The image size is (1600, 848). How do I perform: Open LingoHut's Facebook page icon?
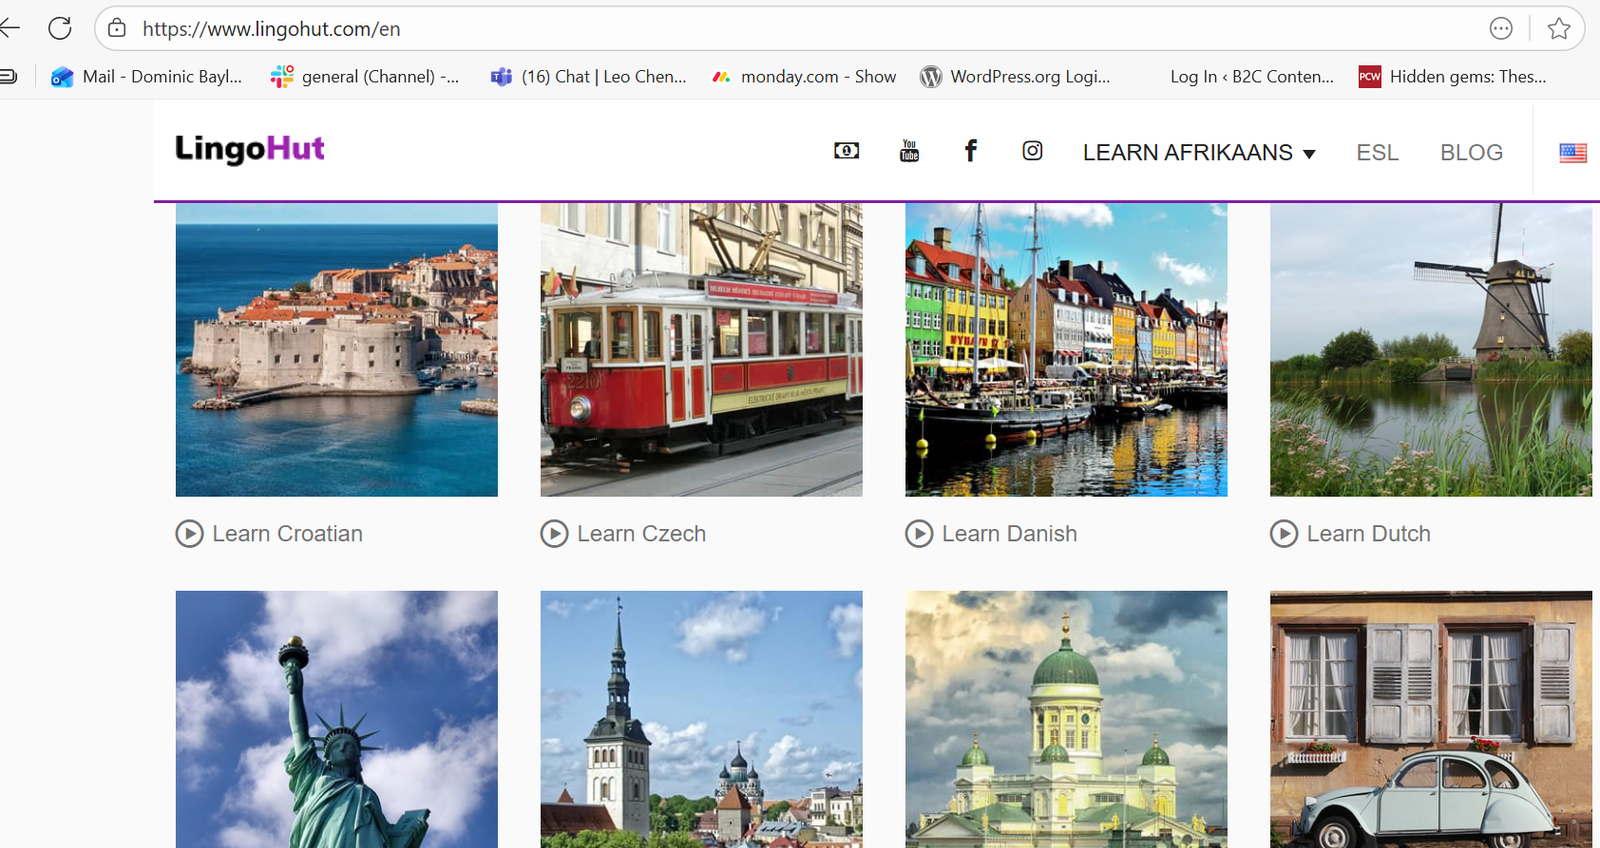[970, 151]
